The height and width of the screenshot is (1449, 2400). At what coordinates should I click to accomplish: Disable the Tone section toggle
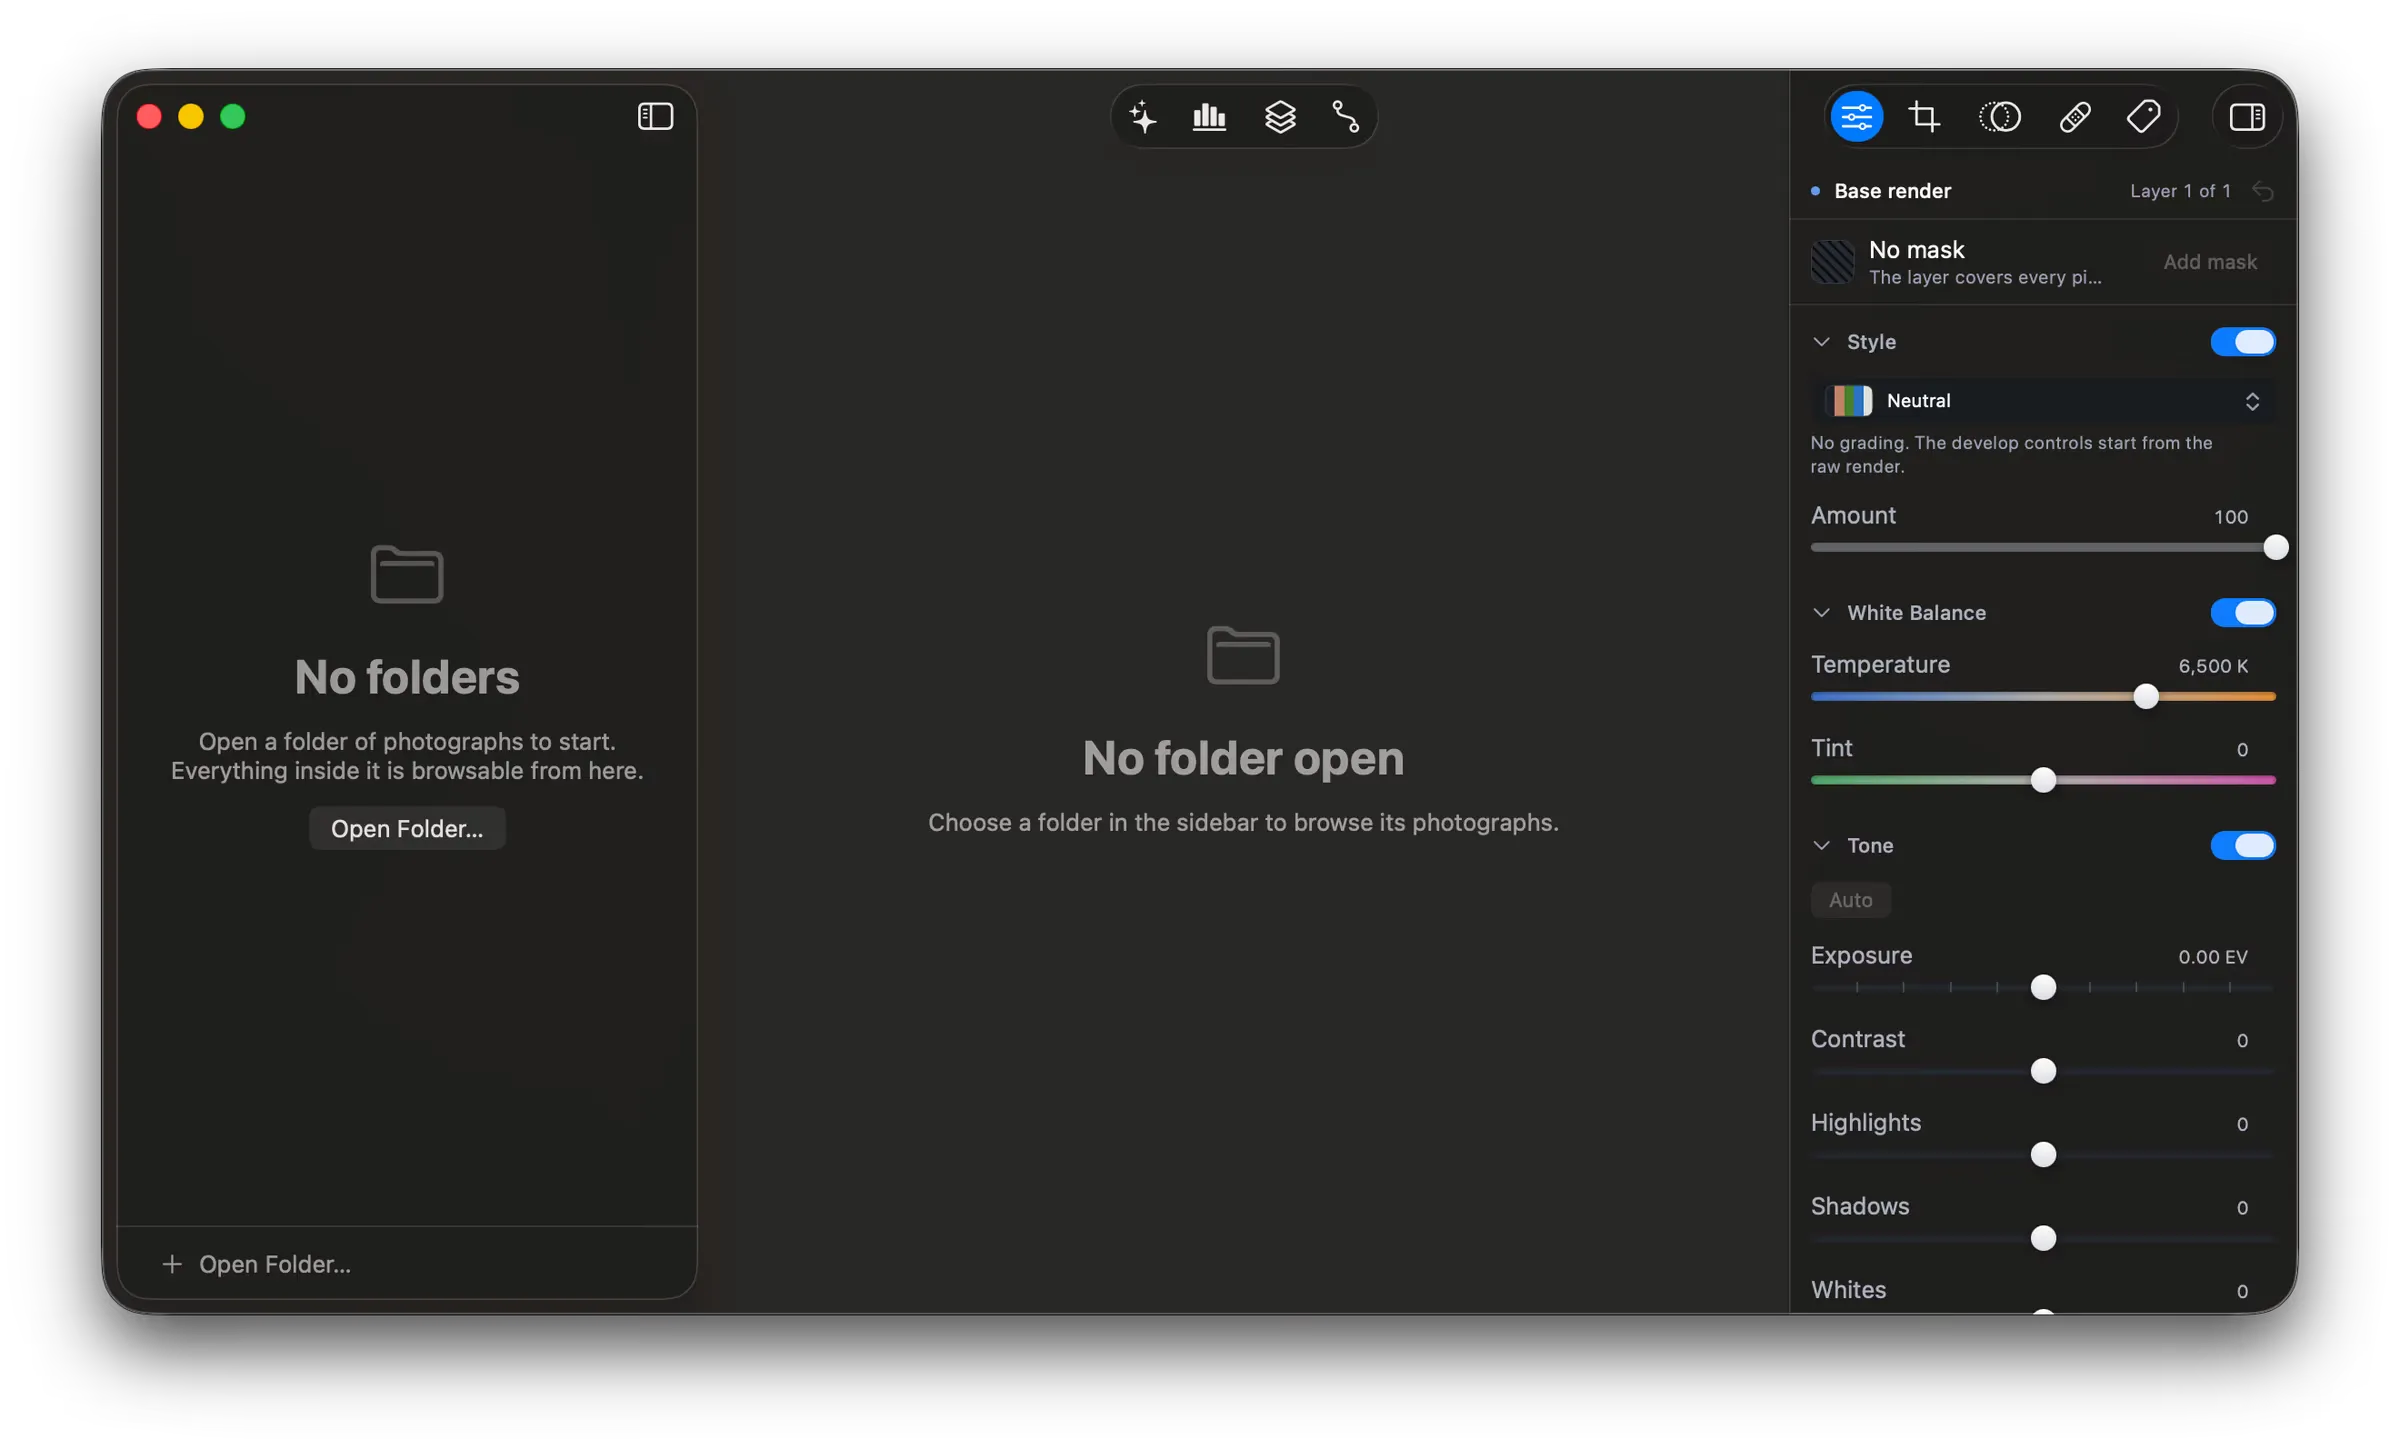coord(2242,846)
